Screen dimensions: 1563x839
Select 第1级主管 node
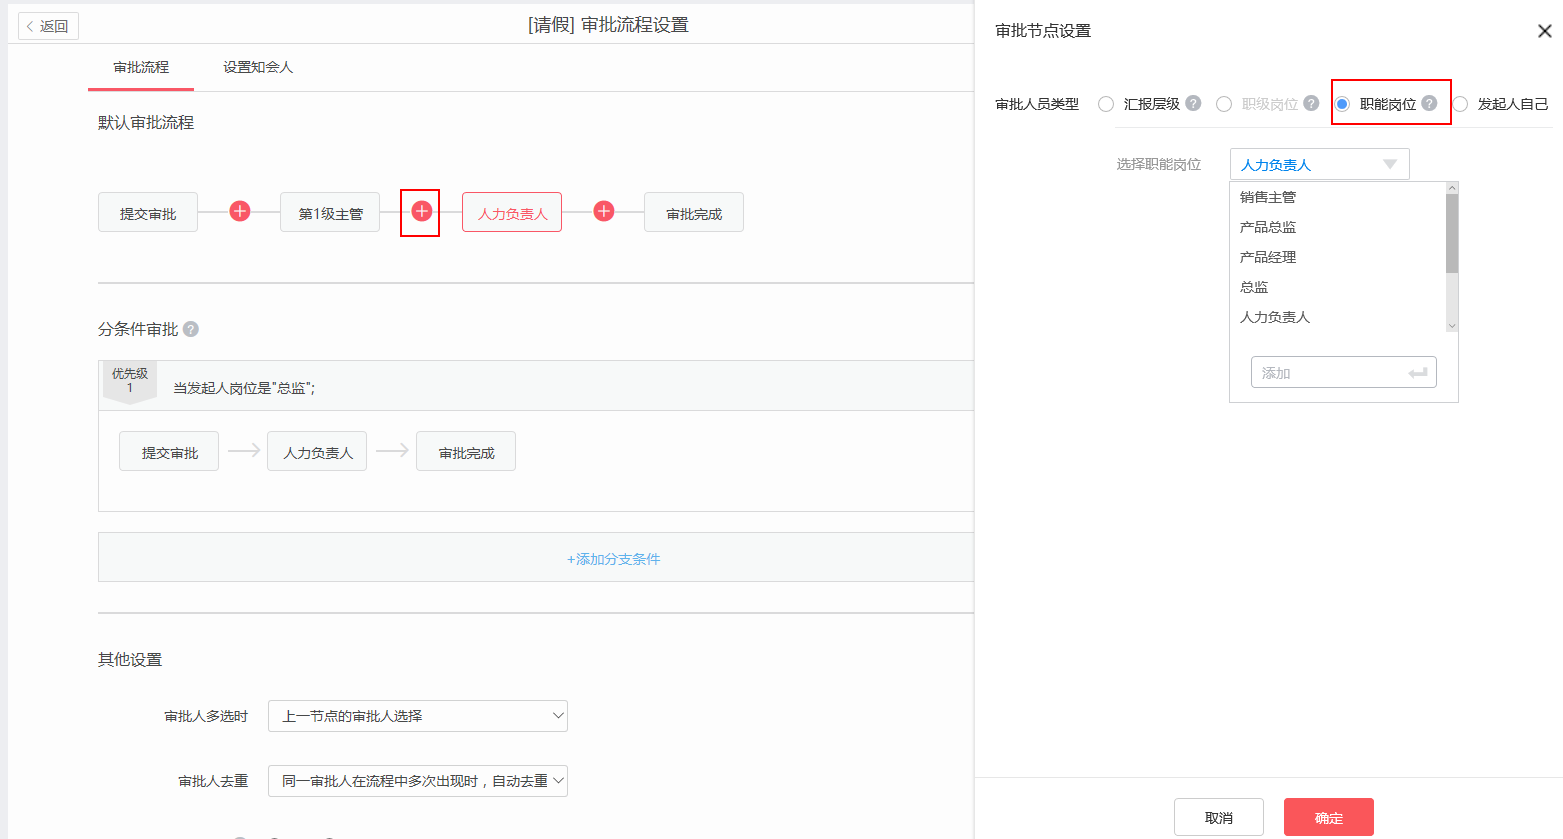click(330, 212)
